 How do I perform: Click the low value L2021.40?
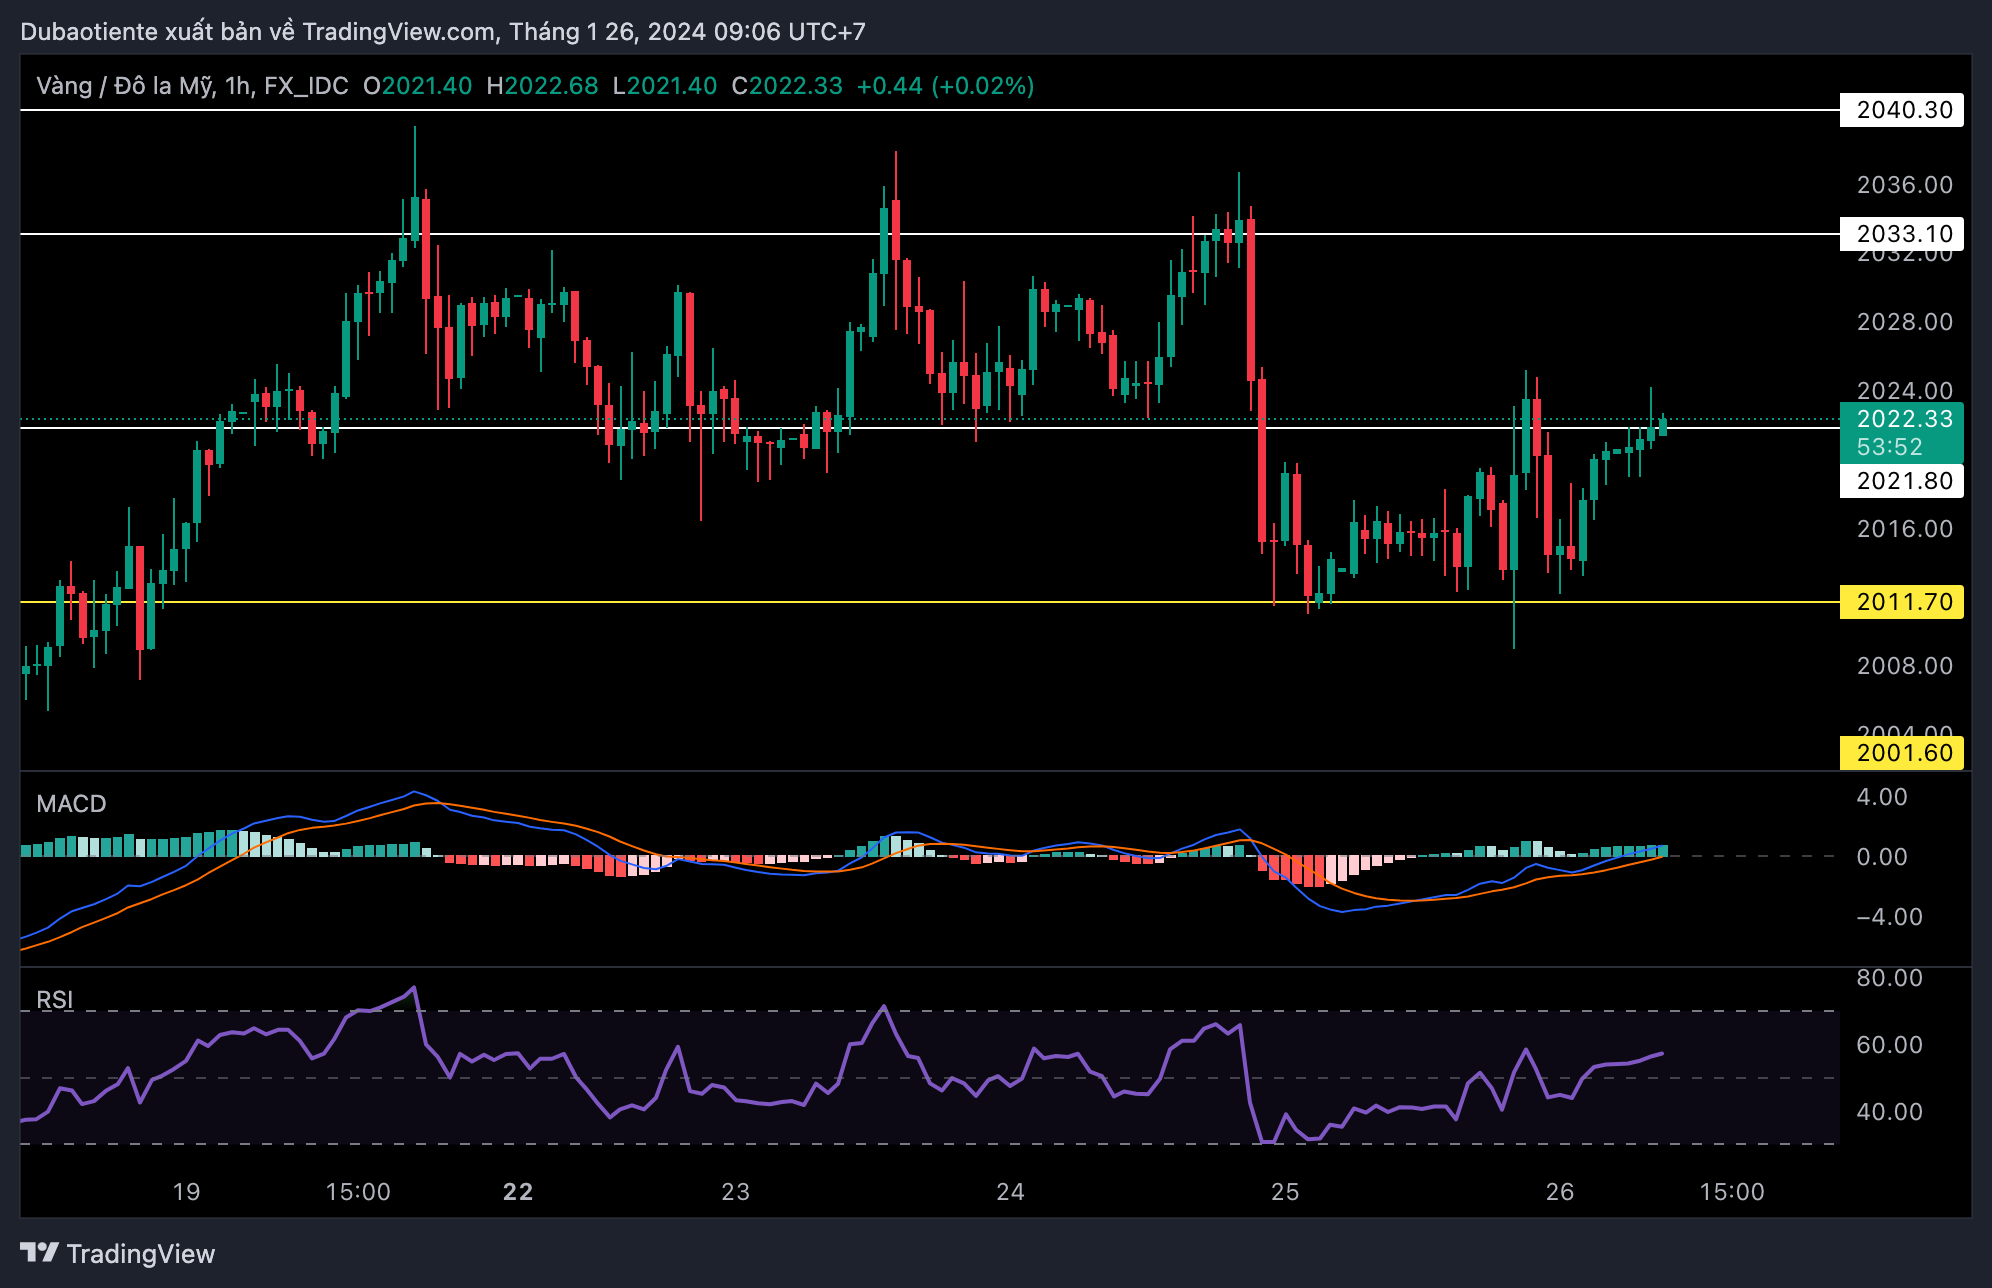pyautogui.click(x=665, y=86)
